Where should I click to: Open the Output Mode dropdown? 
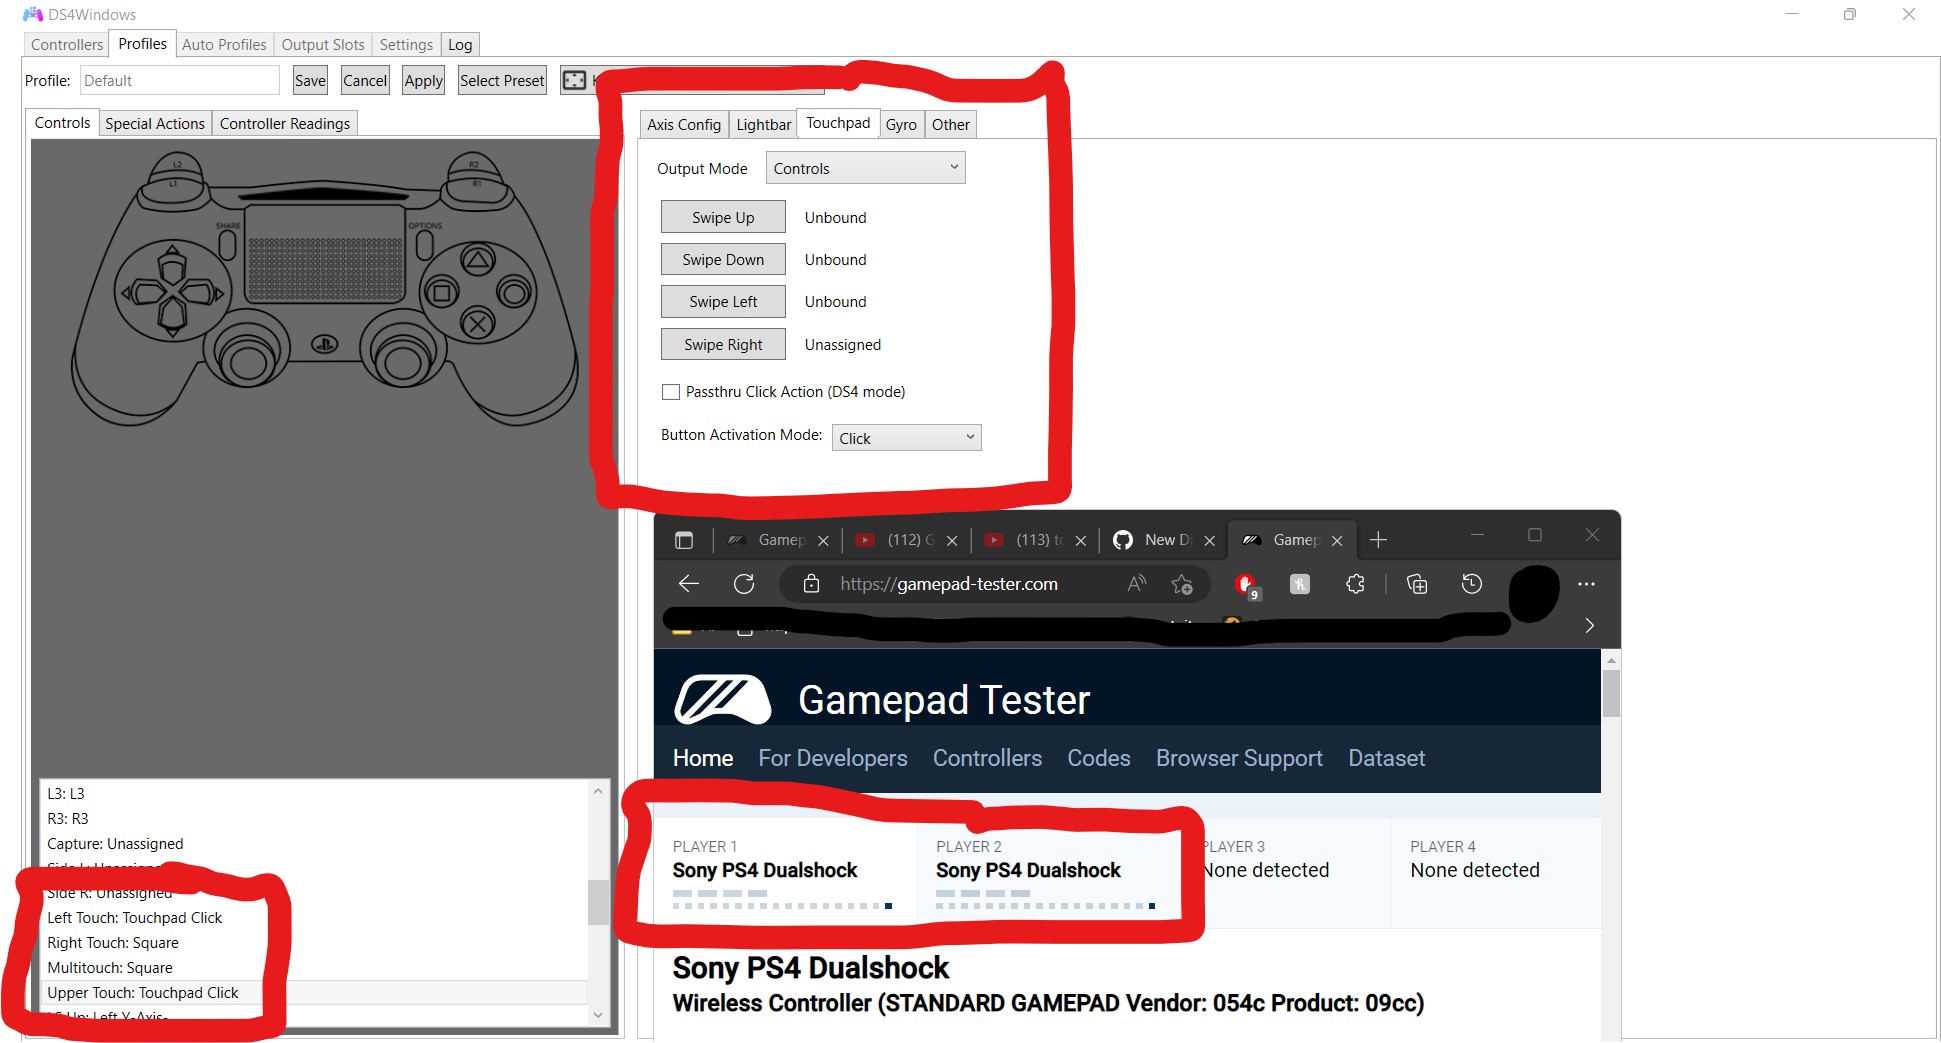point(866,168)
